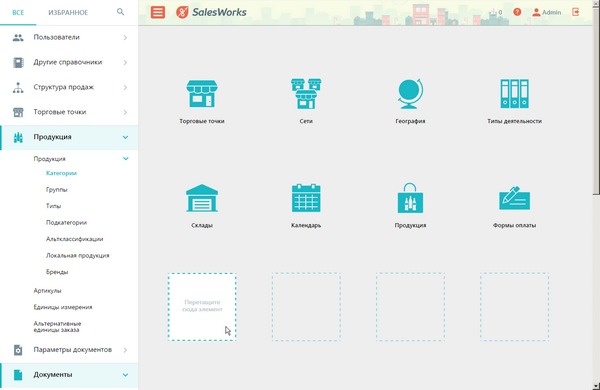Screen dimensions: 600x390
Task: Open the Продукция shopping bag tile
Action: point(410,206)
